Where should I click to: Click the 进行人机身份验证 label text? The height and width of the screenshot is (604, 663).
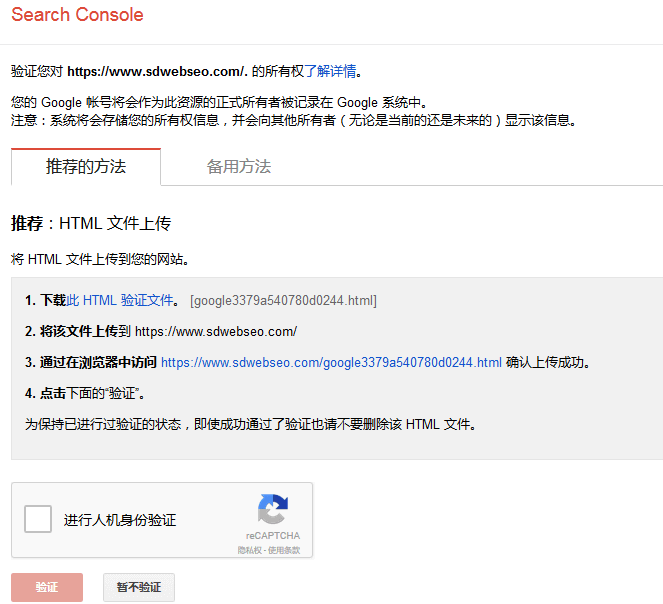120,520
